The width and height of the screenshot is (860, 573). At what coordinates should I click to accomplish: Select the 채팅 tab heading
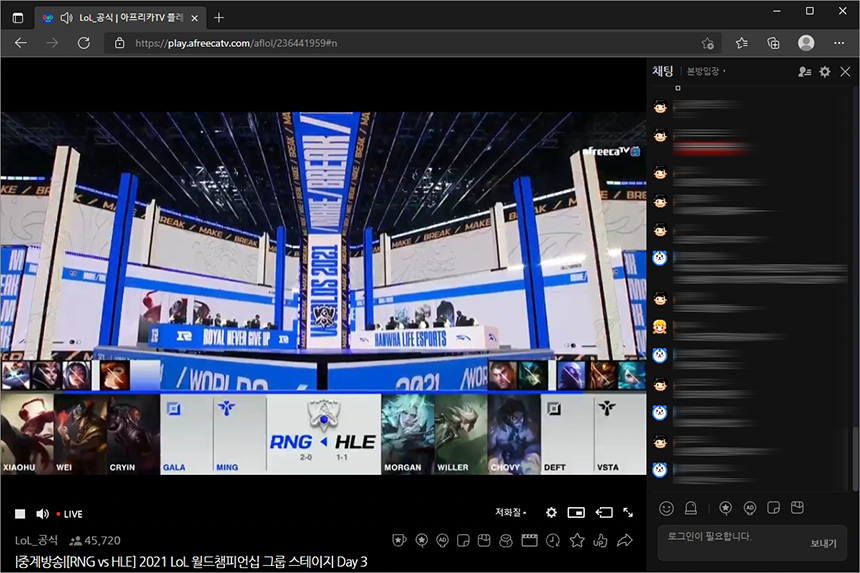pos(663,71)
